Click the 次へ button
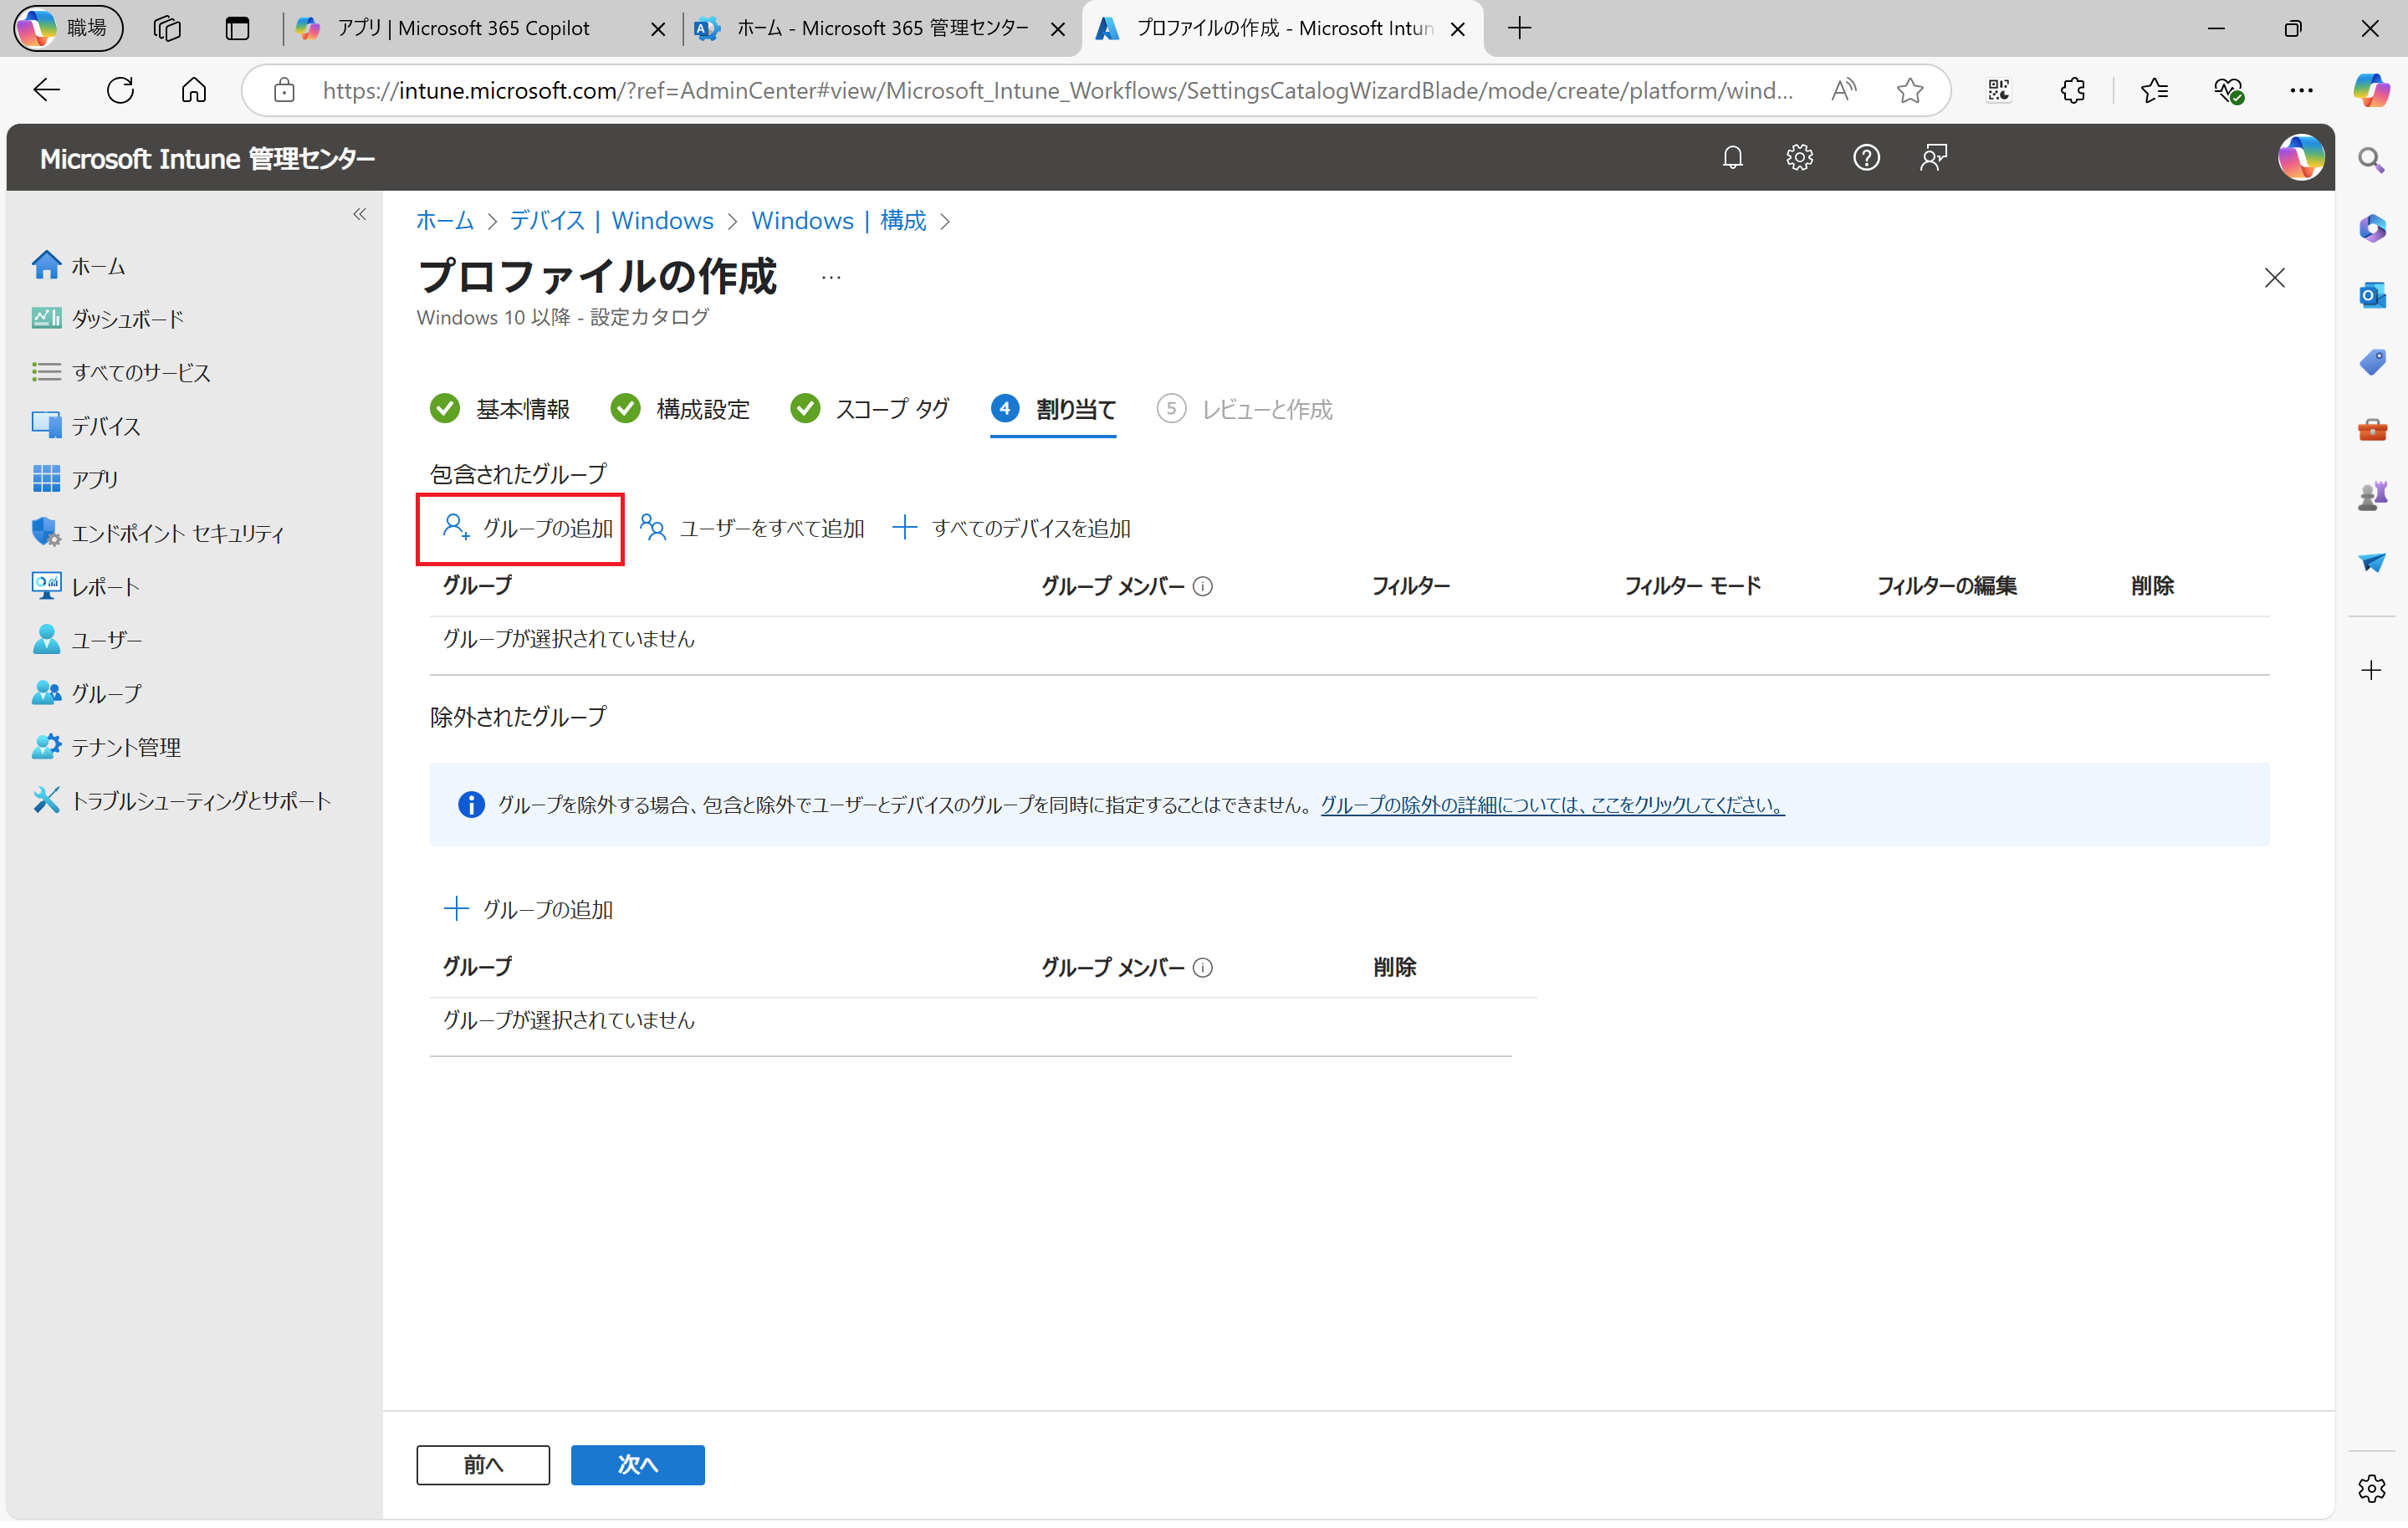Image resolution: width=2408 pixels, height=1528 pixels. click(637, 1464)
